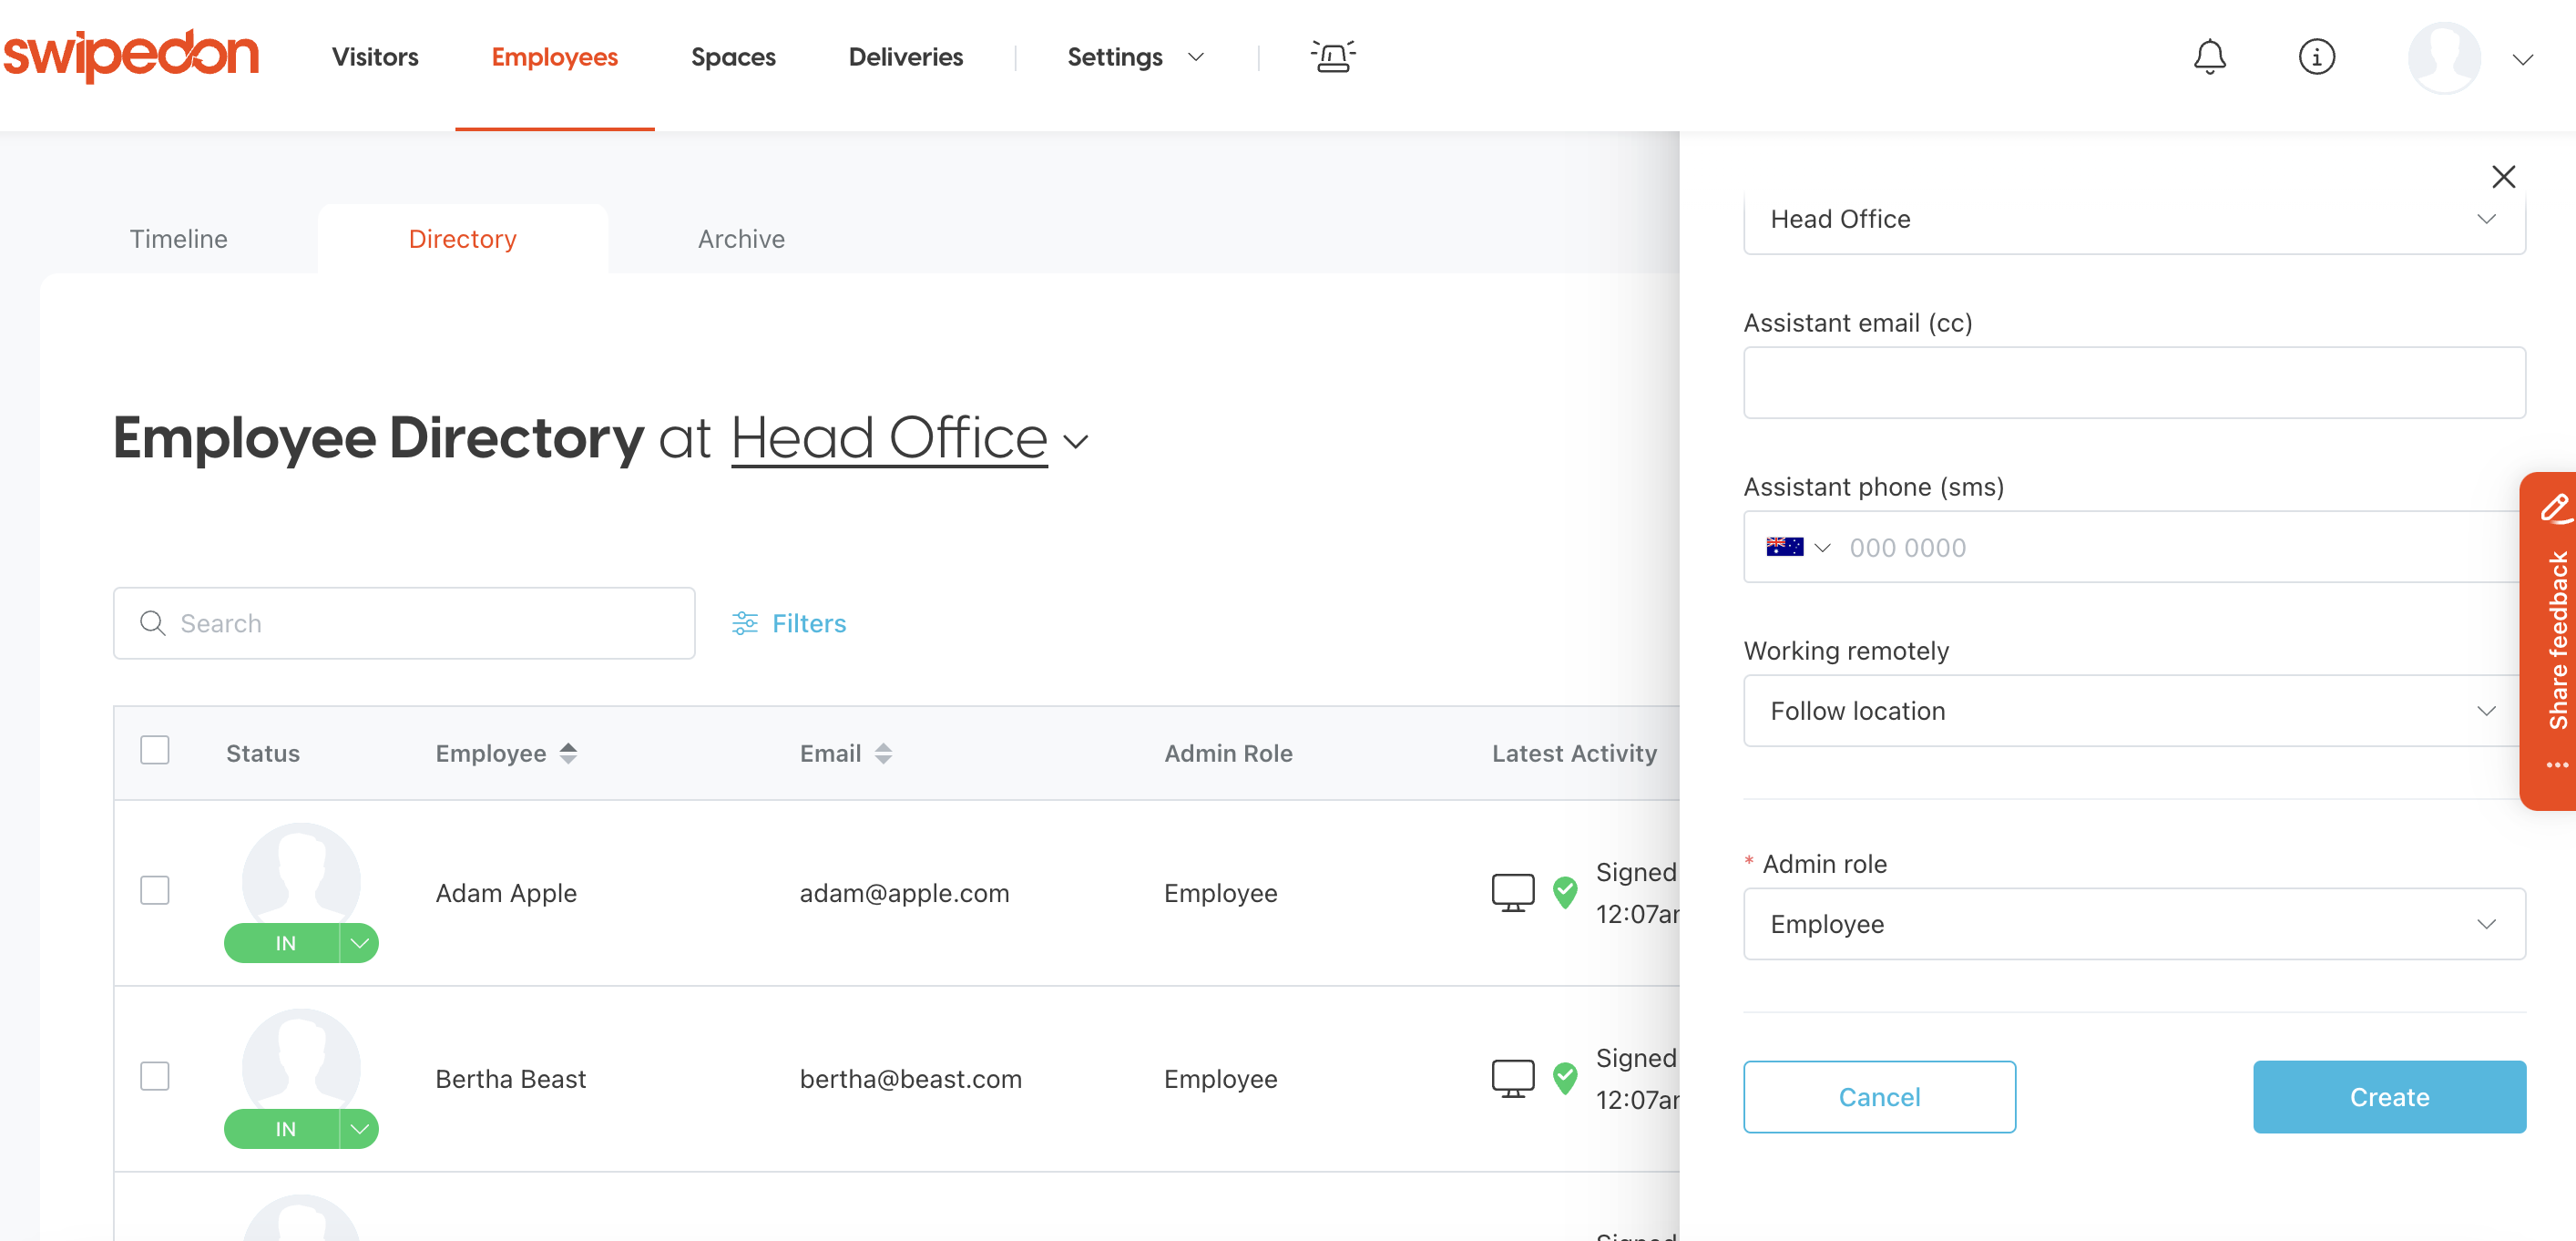Open notifications bell

click(x=2209, y=57)
